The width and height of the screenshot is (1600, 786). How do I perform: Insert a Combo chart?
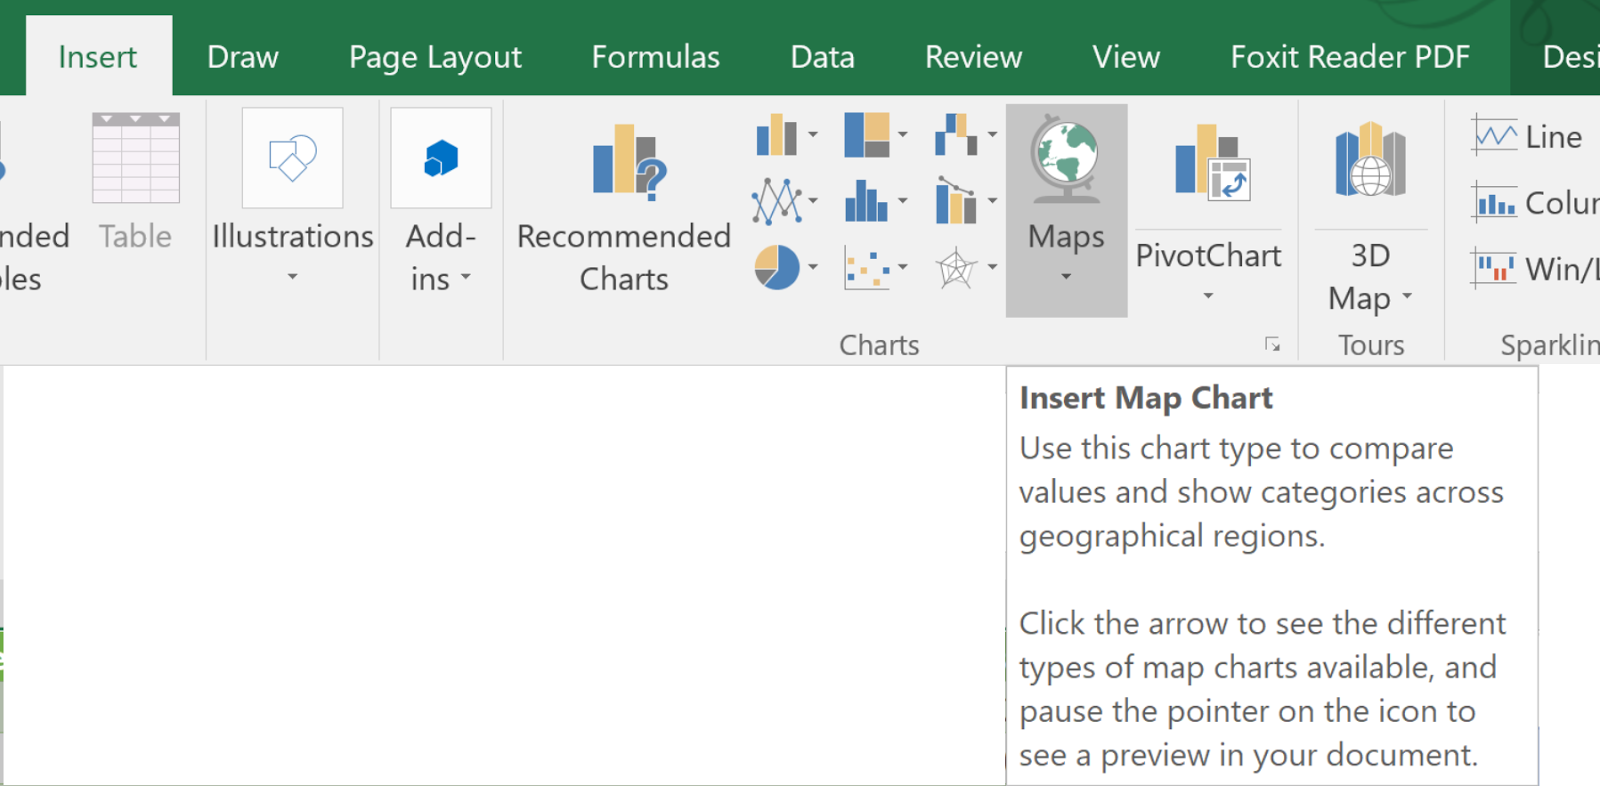(965, 201)
